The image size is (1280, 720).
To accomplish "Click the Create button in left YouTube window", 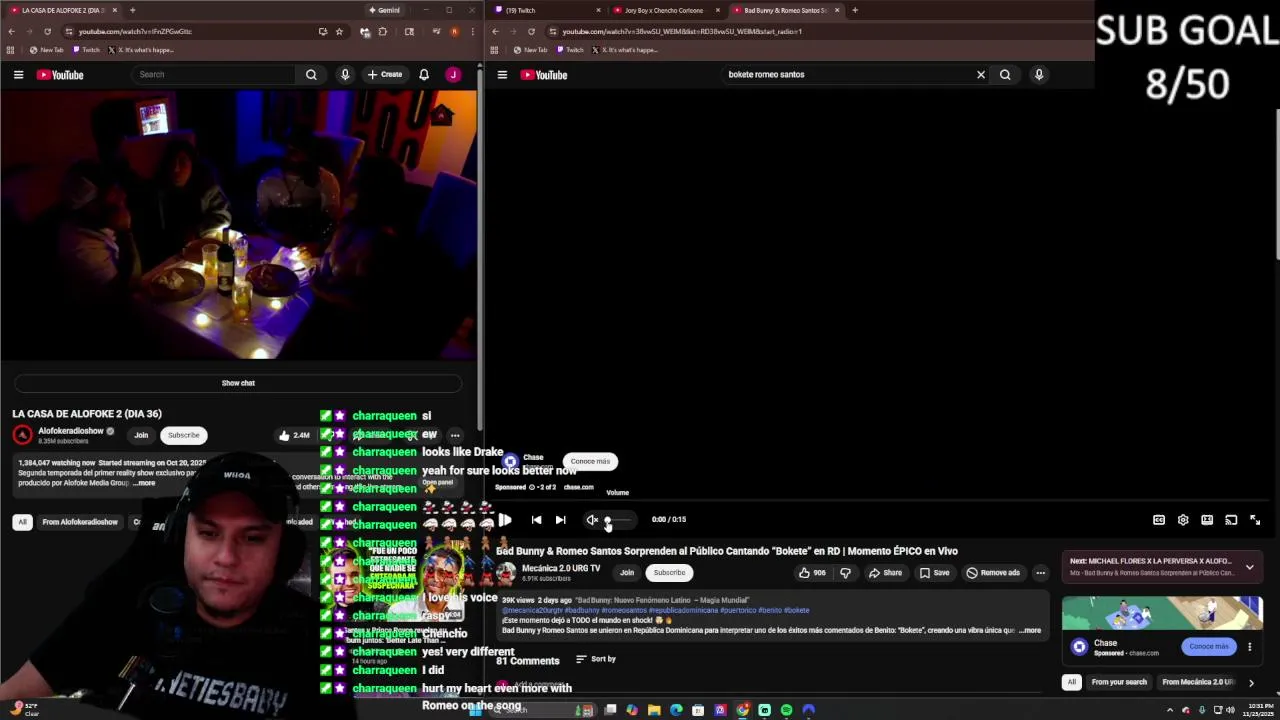I will (x=385, y=75).
